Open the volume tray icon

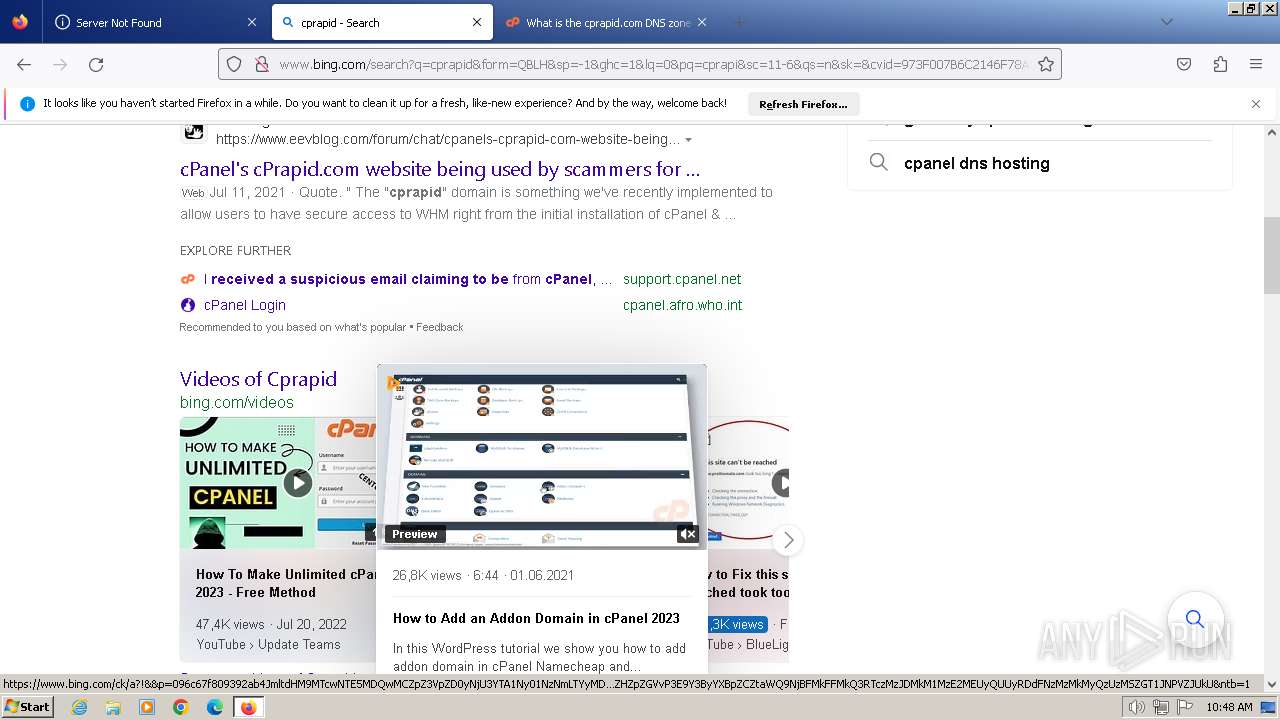point(1137,707)
